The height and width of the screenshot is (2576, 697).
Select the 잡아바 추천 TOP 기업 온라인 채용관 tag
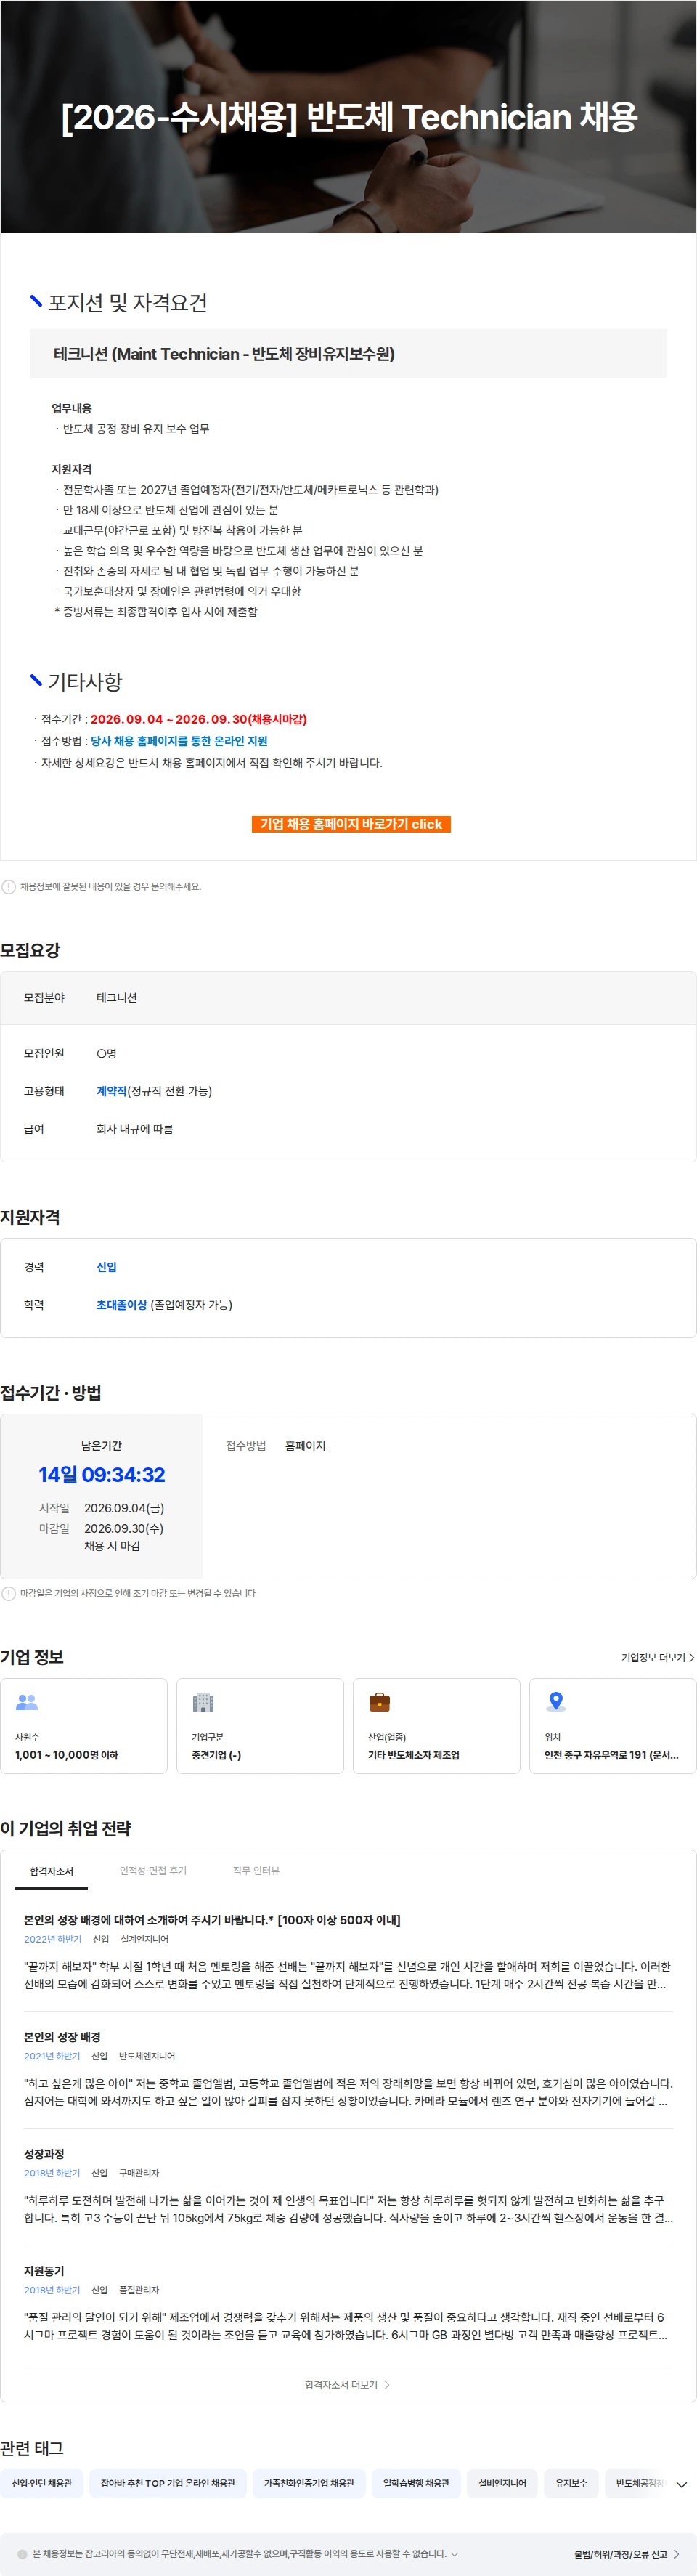tap(168, 2483)
